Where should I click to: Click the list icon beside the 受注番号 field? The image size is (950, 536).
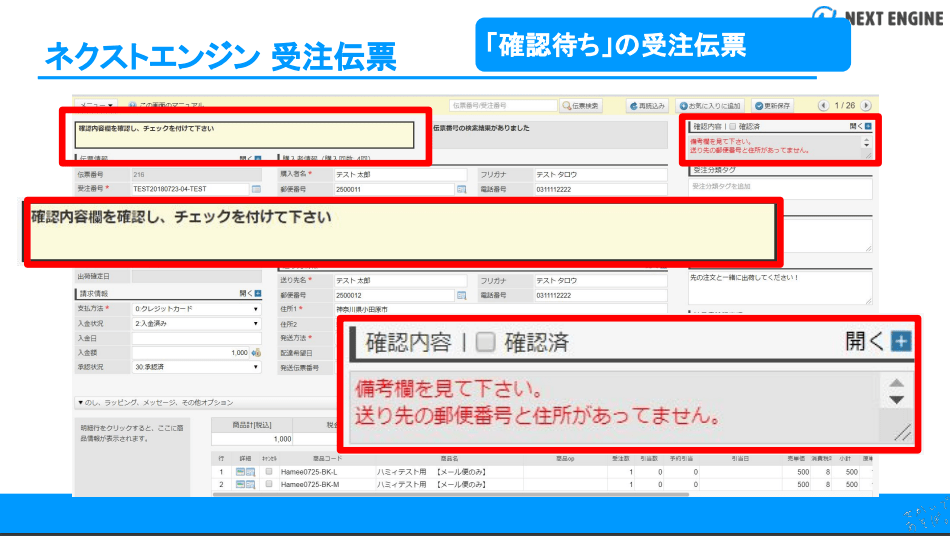click(256, 189)
